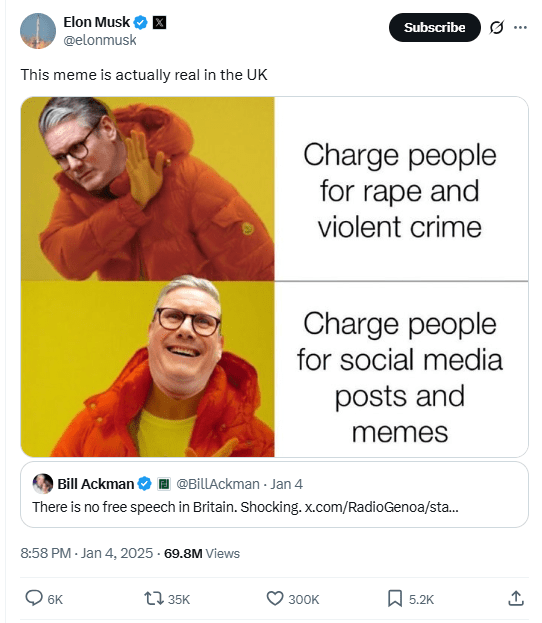Open Grok explain slash-circle icon
Image resolution: width=542 pixels, height=623 pixels.
point(496,27)
